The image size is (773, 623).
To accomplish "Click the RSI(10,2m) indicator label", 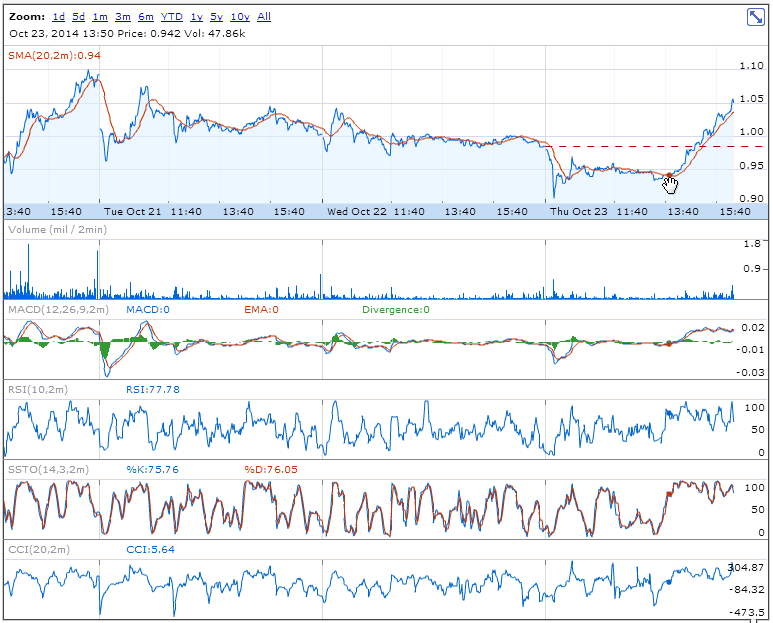I will (38, 389).
